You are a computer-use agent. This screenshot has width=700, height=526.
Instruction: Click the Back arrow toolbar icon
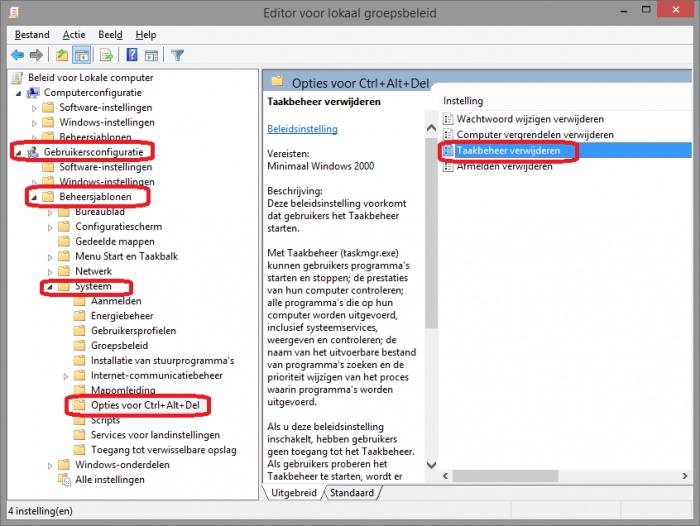point(17,55)
